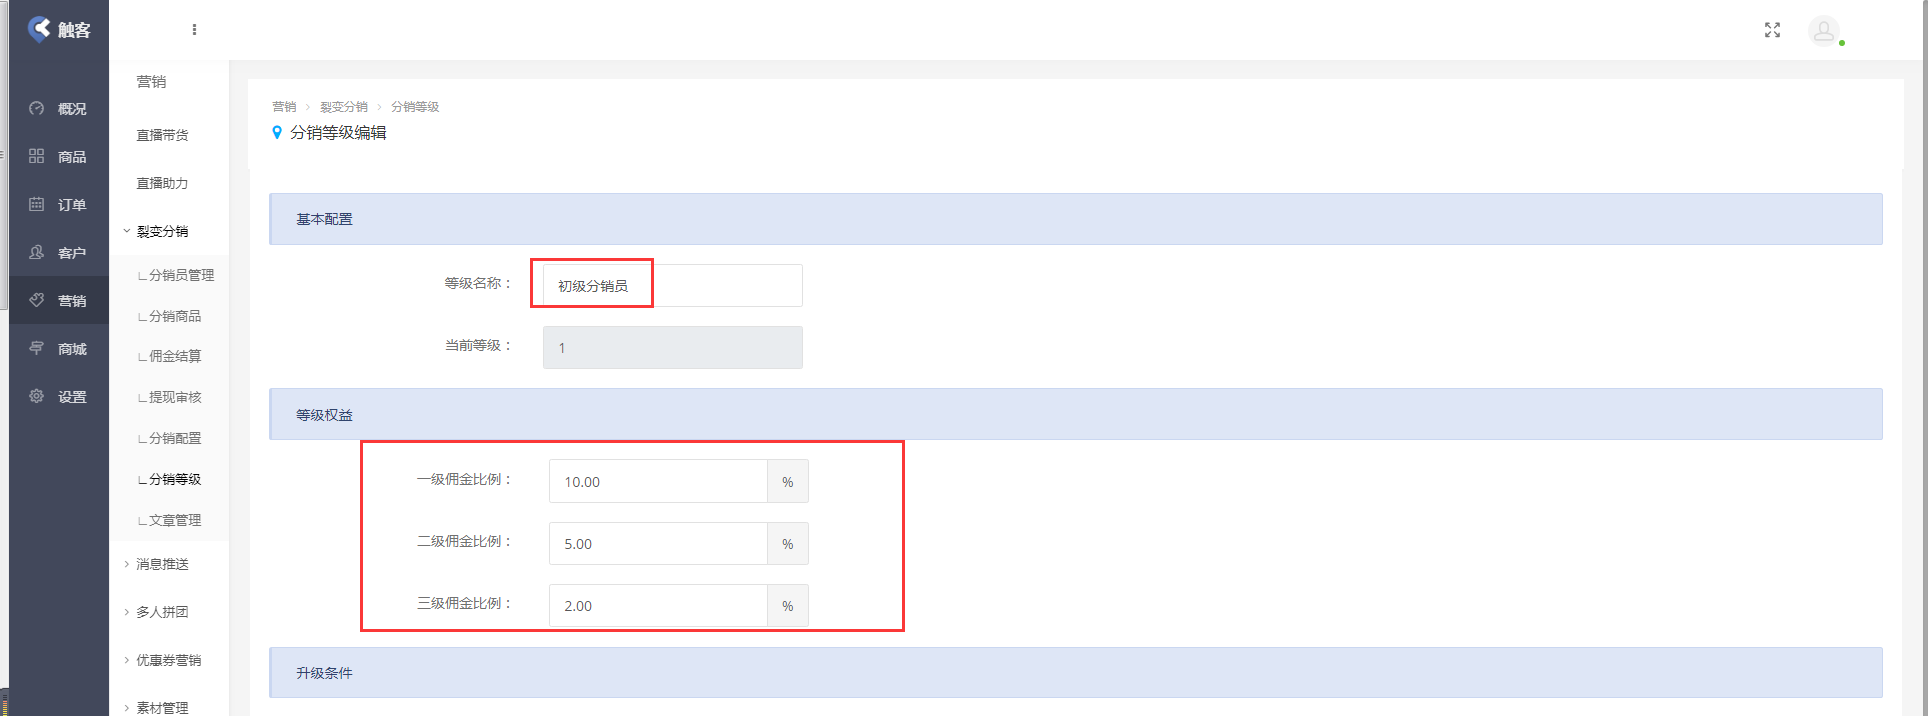
Task: Click the 客户 customer person icon
Action: pos(37,252)
